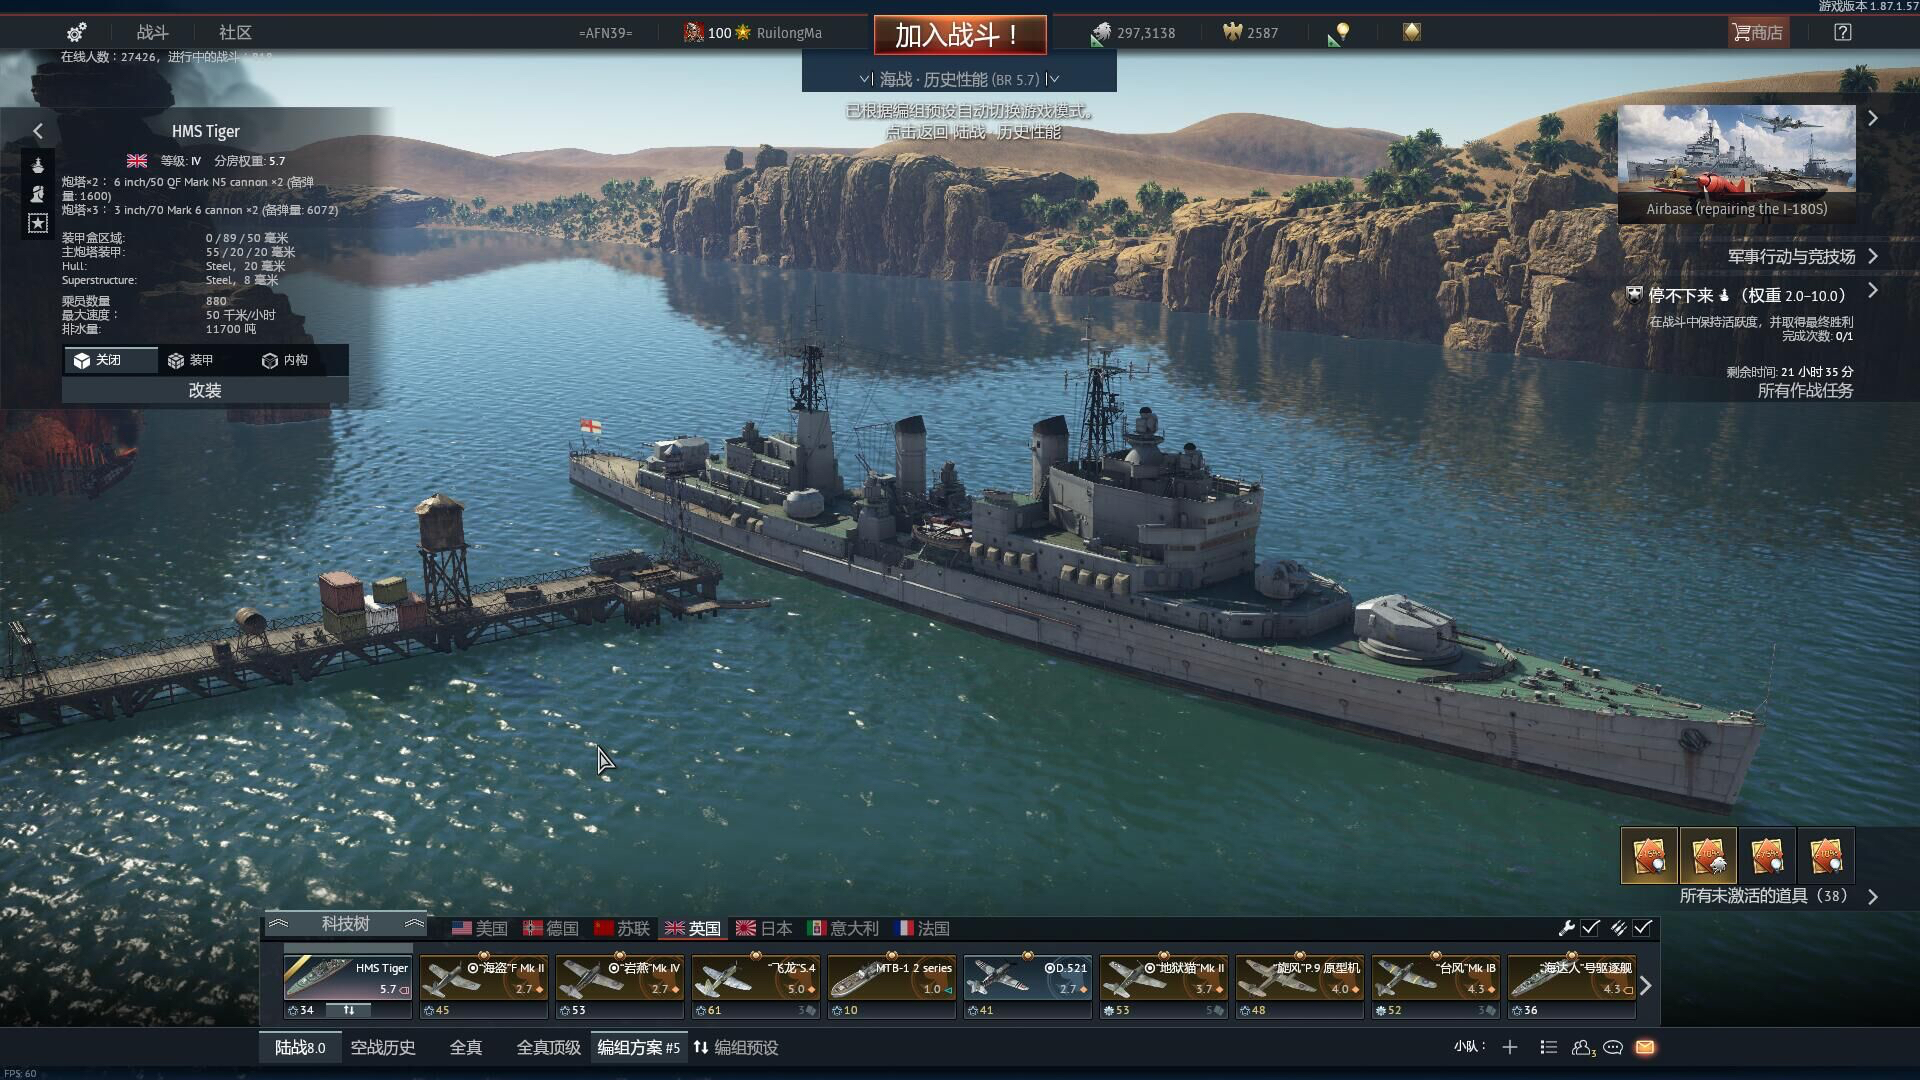Toggle the armor view mode
The image size is (1920, 1080).
click(x=191, y=360)
